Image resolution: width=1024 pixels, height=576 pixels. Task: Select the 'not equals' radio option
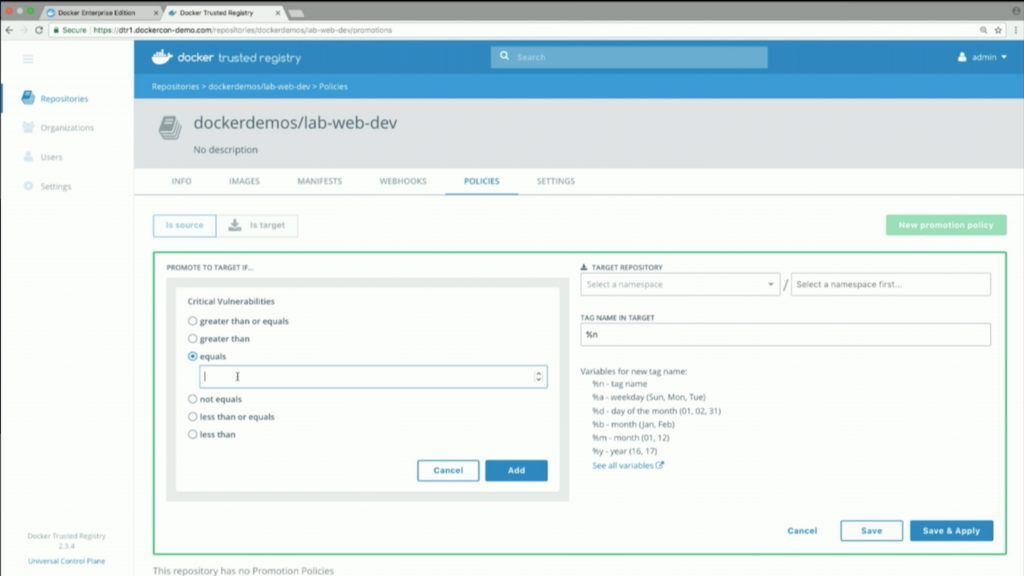pos(193,398)
